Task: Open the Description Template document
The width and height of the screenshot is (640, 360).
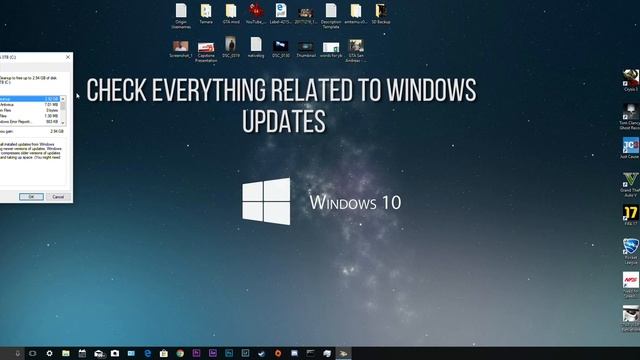Action: click(331, 16)
